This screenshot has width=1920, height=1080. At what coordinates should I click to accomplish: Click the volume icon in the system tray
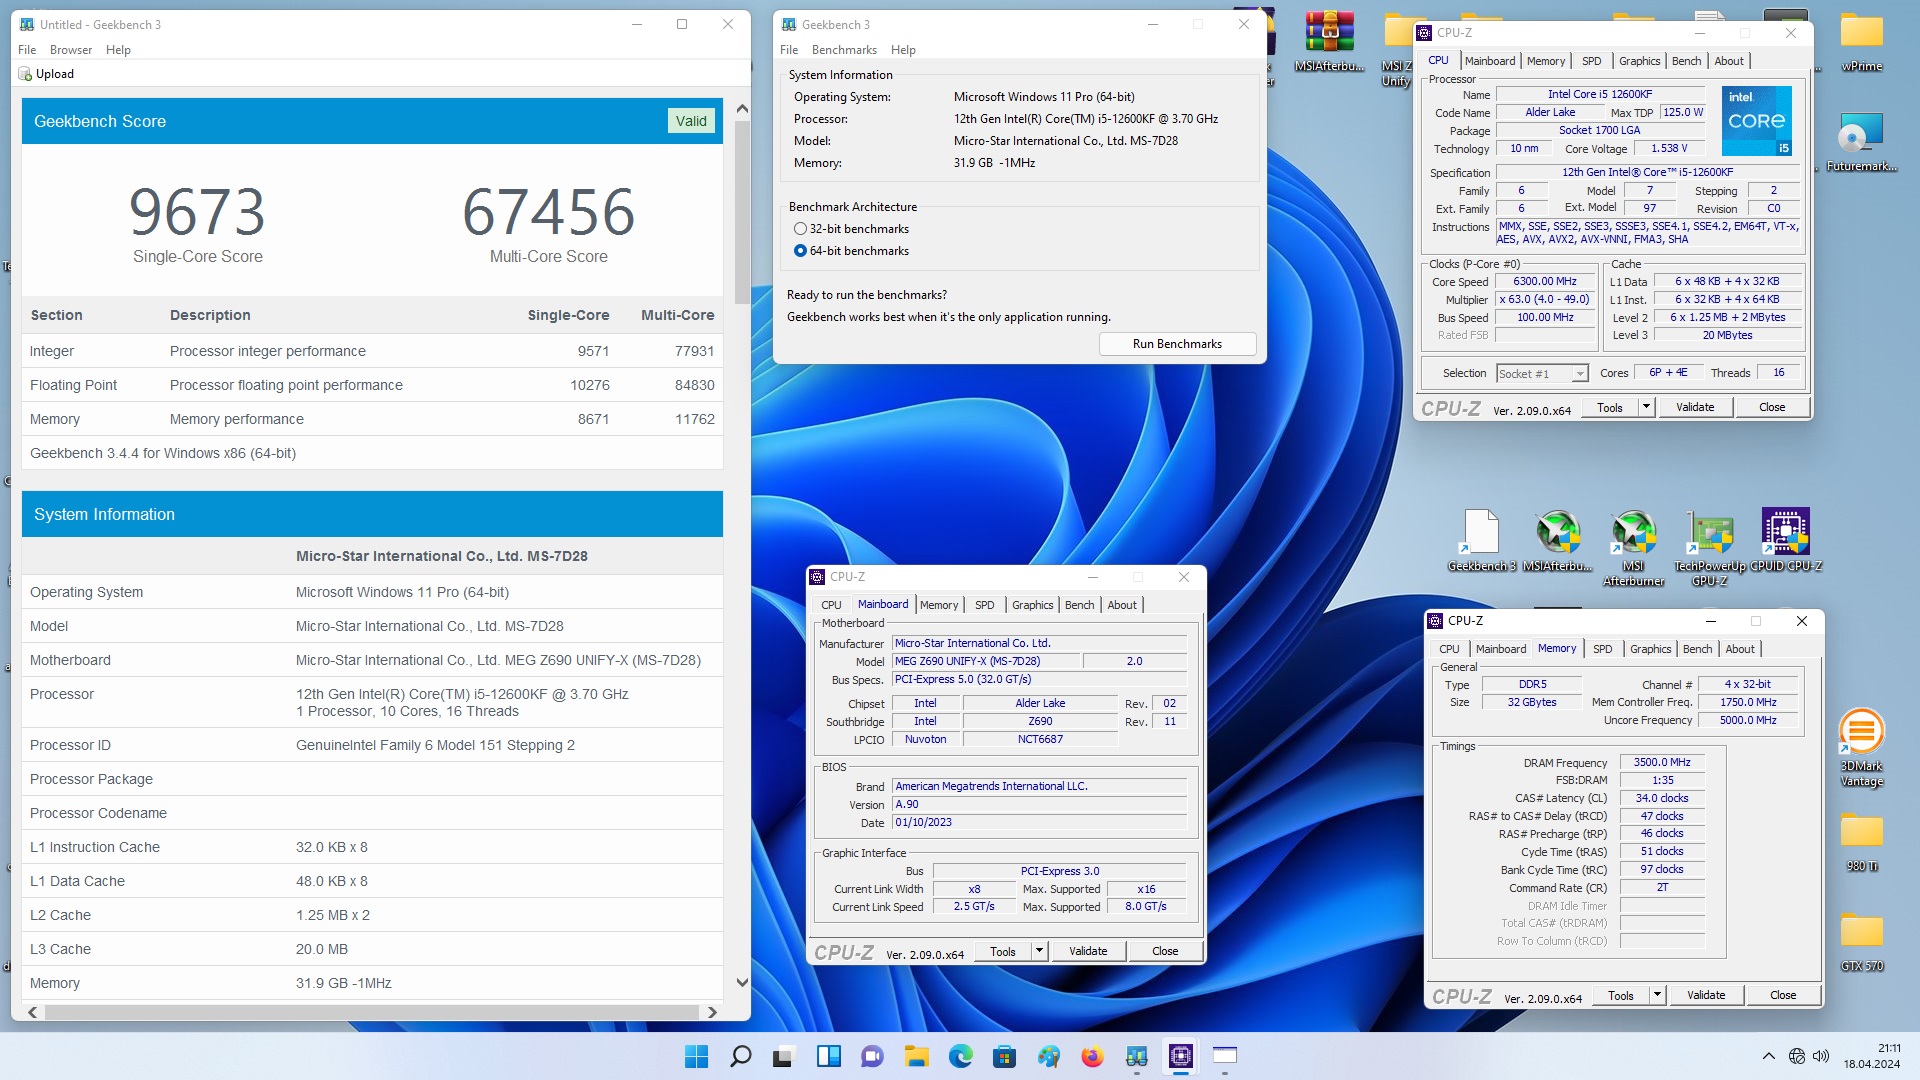[1821, 1056]
